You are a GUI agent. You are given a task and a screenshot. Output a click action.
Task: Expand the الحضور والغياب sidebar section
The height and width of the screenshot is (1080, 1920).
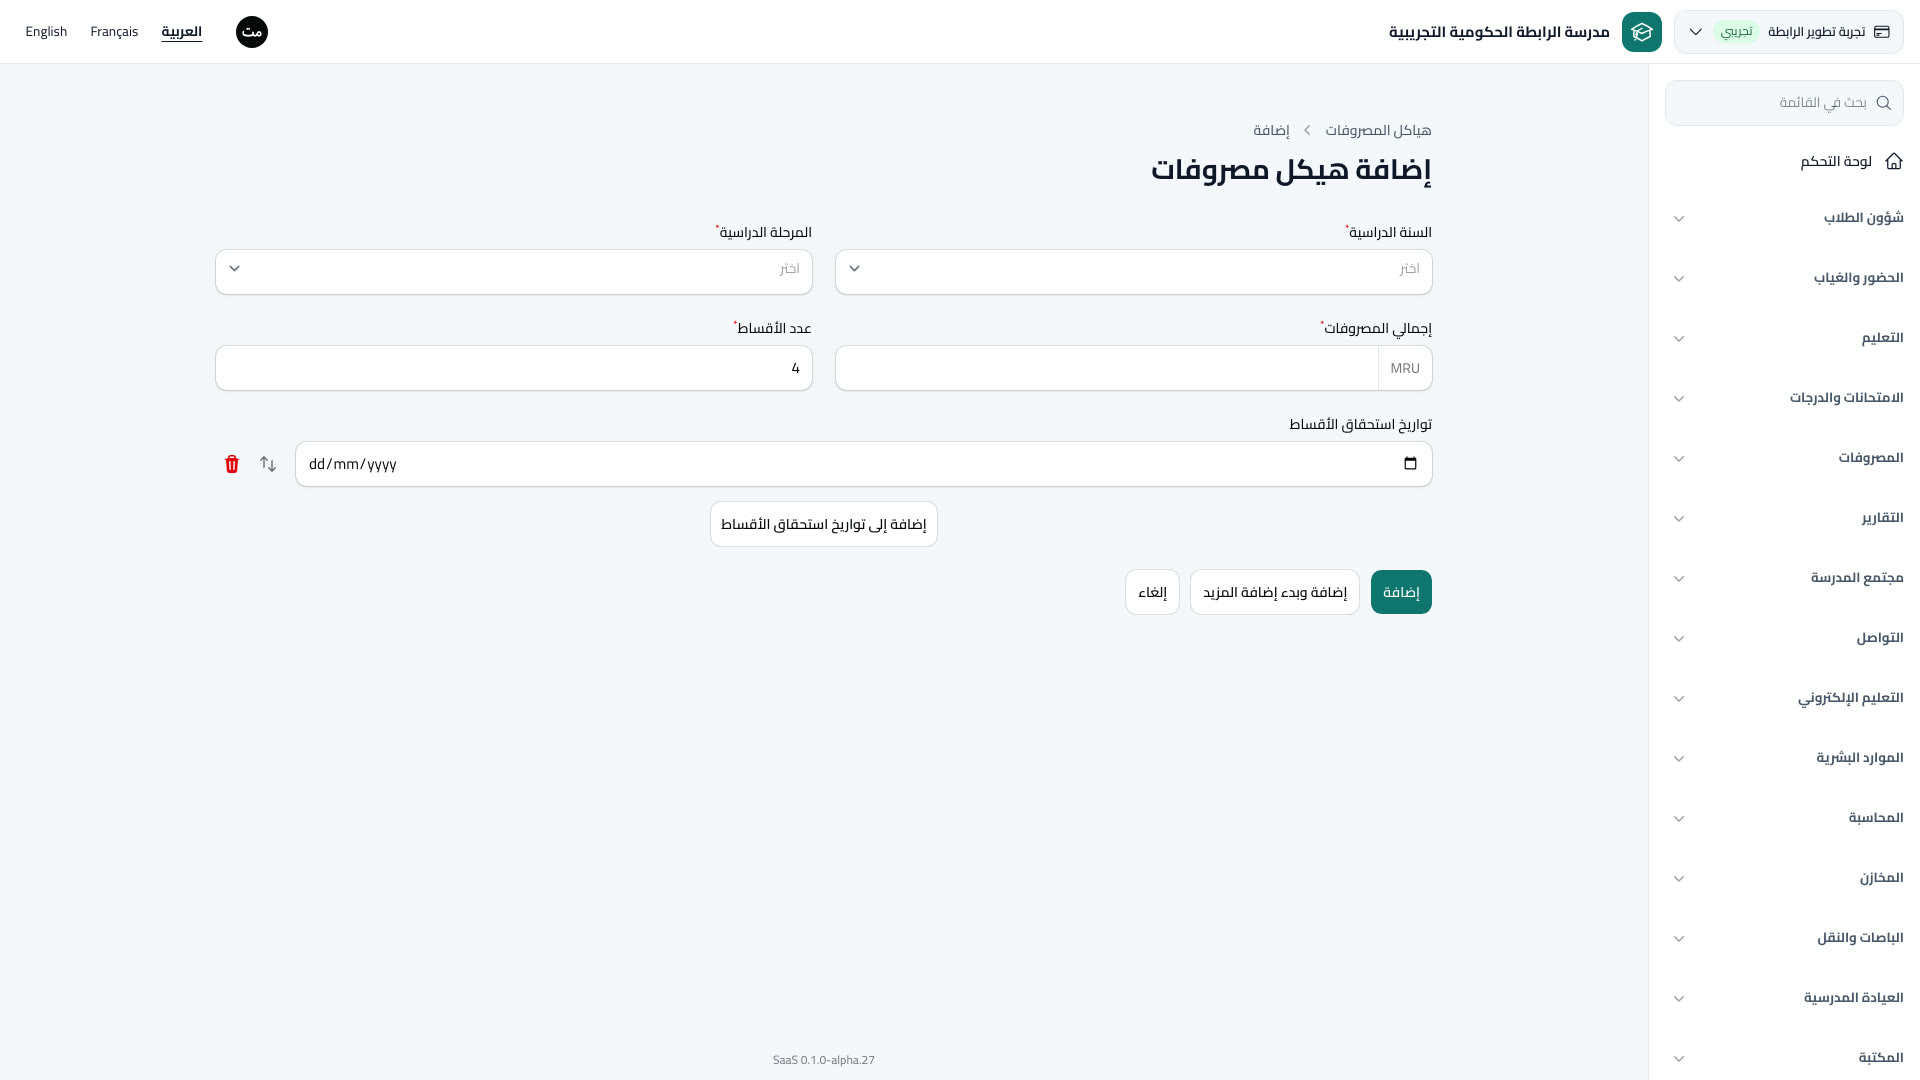pos(1784,278)
